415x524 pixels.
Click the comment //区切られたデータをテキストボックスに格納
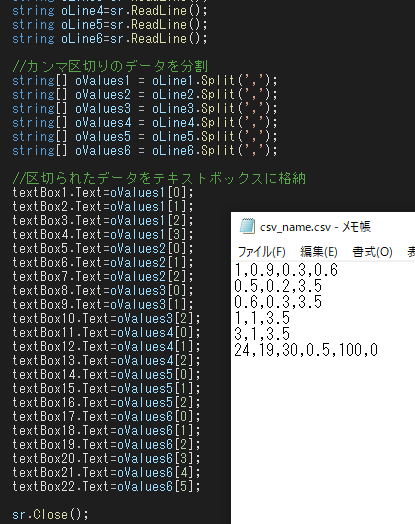pos(159,178)
